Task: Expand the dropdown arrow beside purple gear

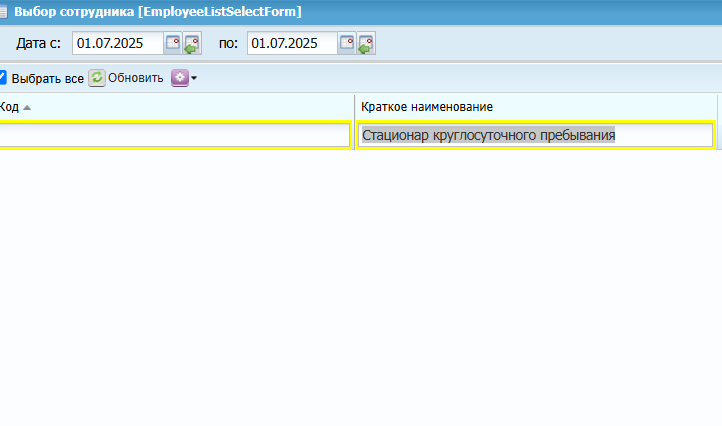Action: pyautogui.click(x=194, y=78)
